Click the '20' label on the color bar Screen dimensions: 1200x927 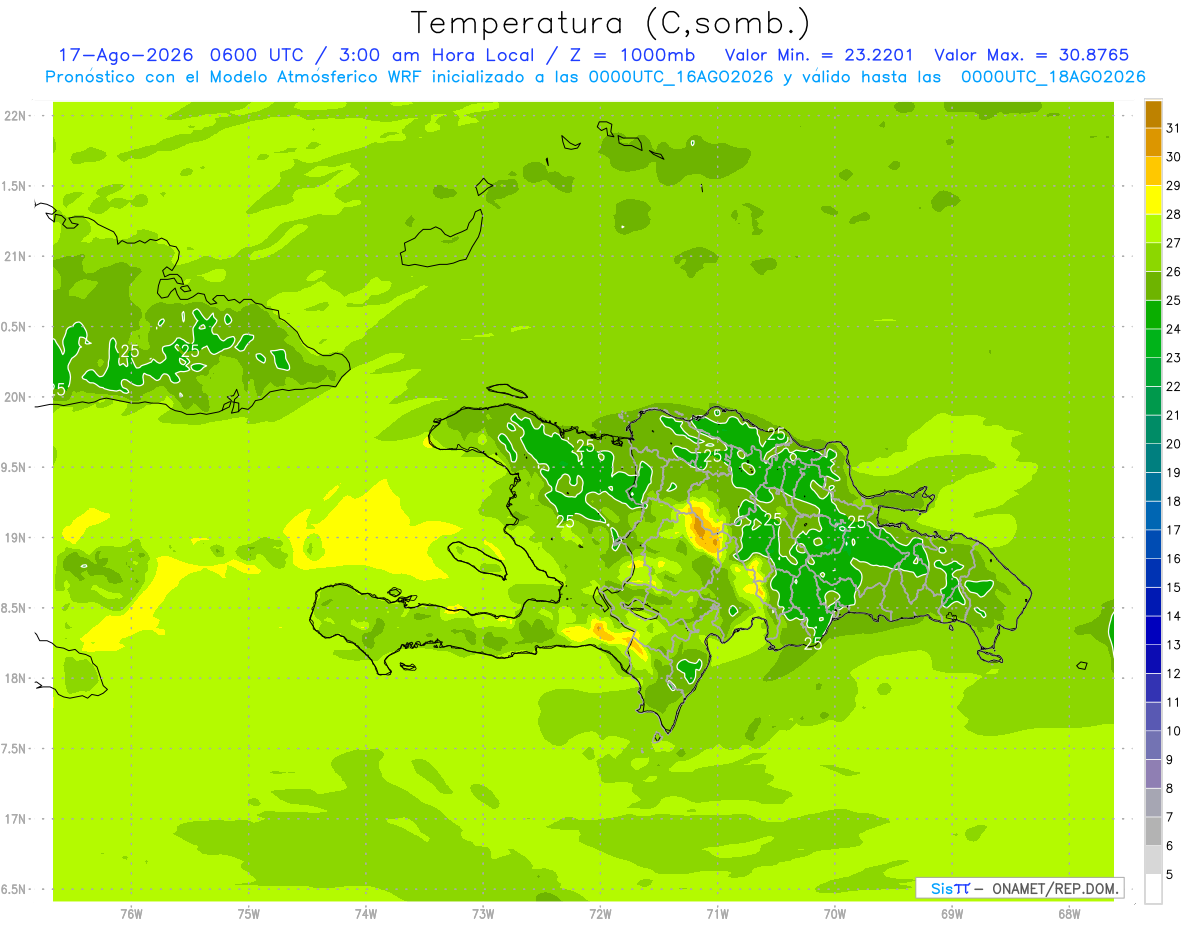pyautogui.click(x=1174, y=444)
